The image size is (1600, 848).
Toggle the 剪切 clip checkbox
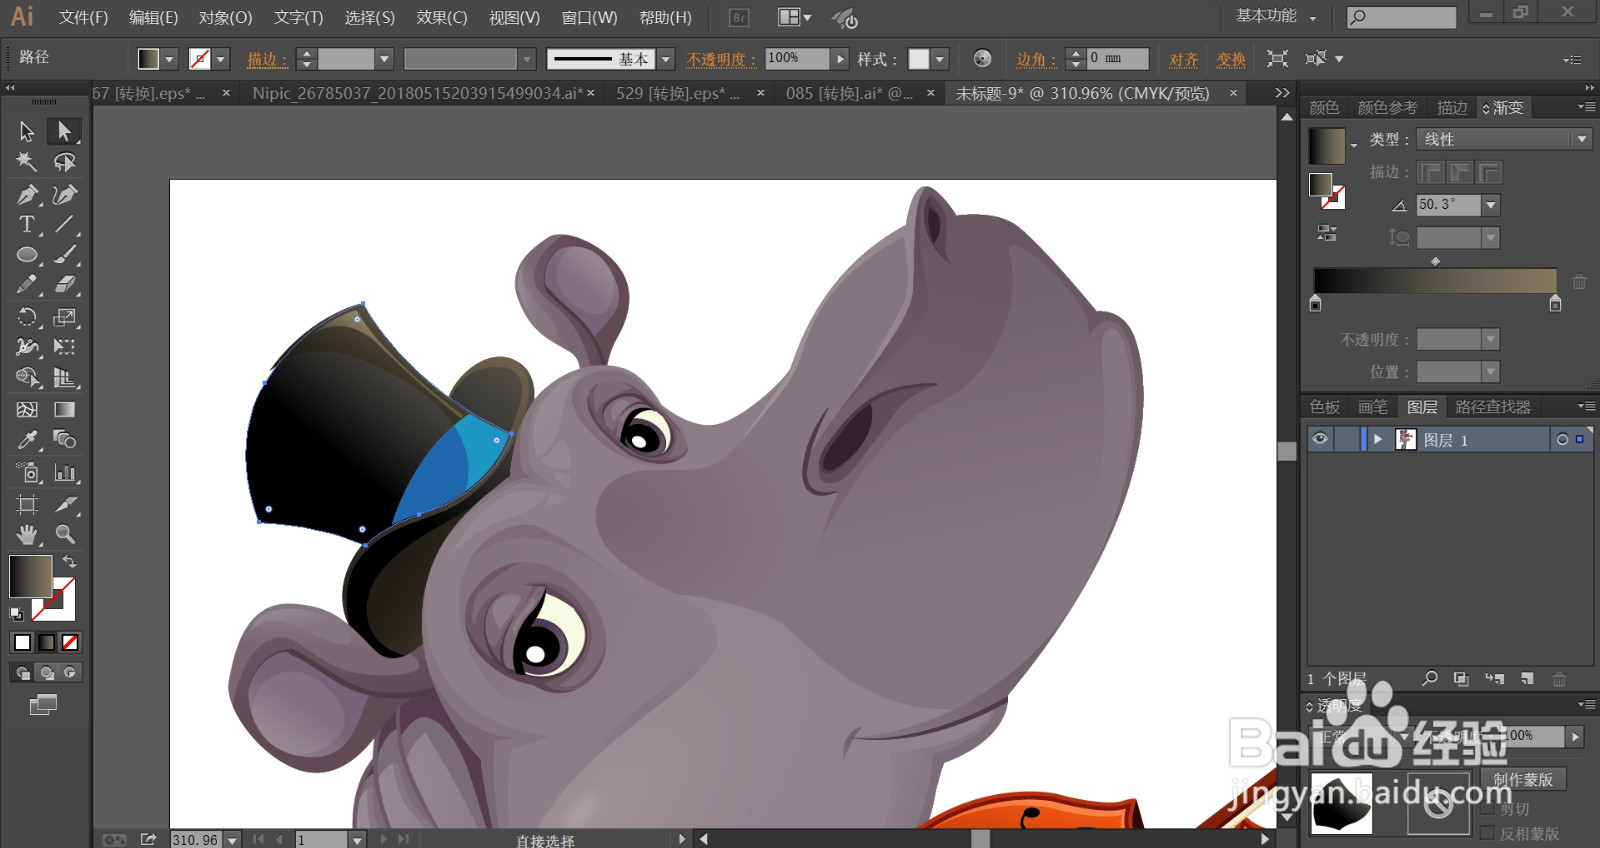1487,808
